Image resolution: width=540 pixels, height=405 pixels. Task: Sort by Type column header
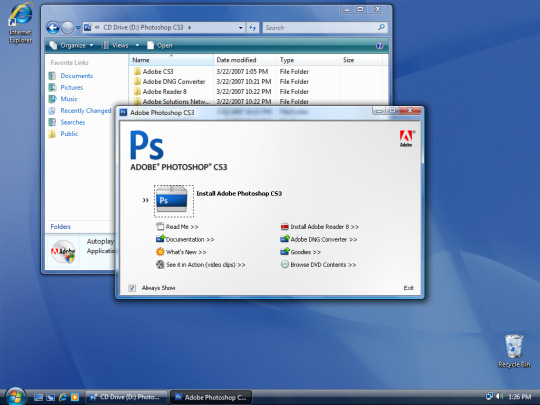point(308,60)
